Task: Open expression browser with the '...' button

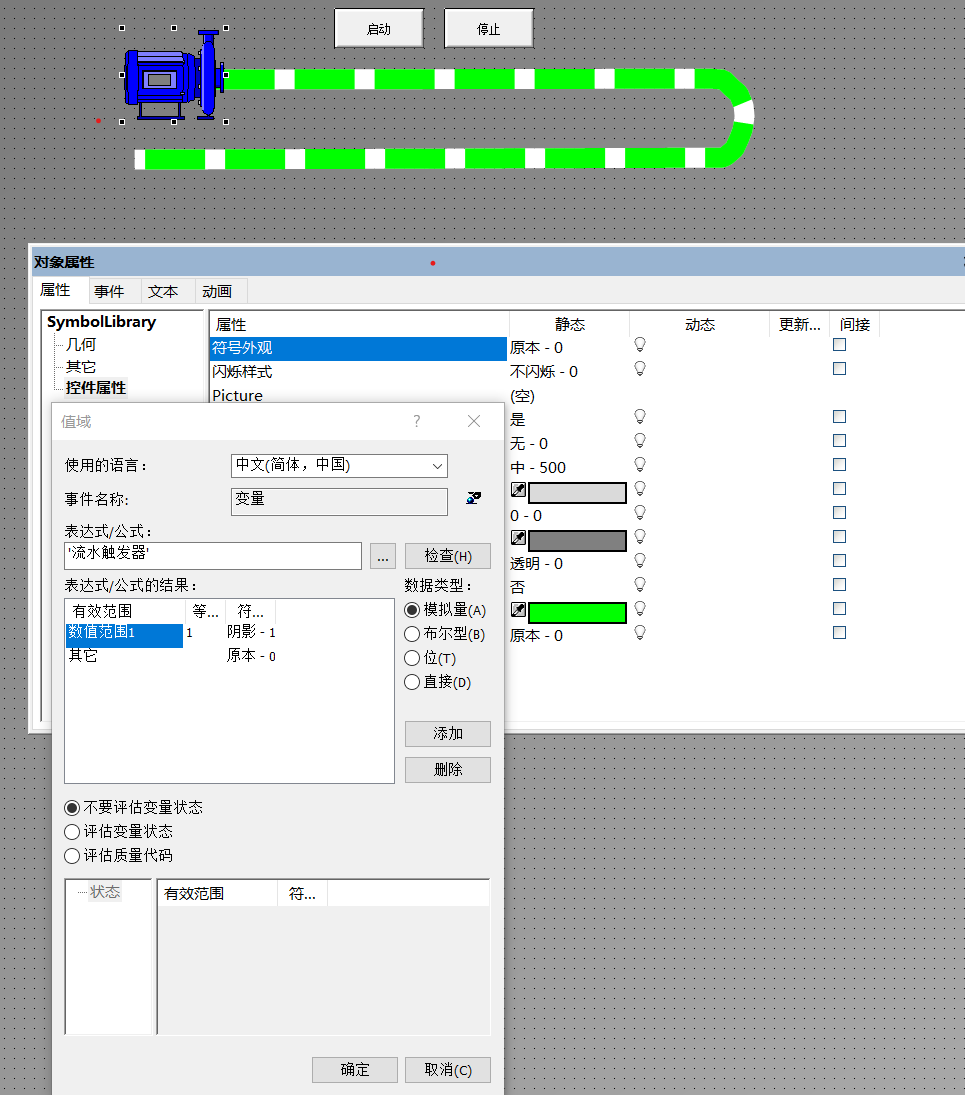Action: (x=383, y=556)
